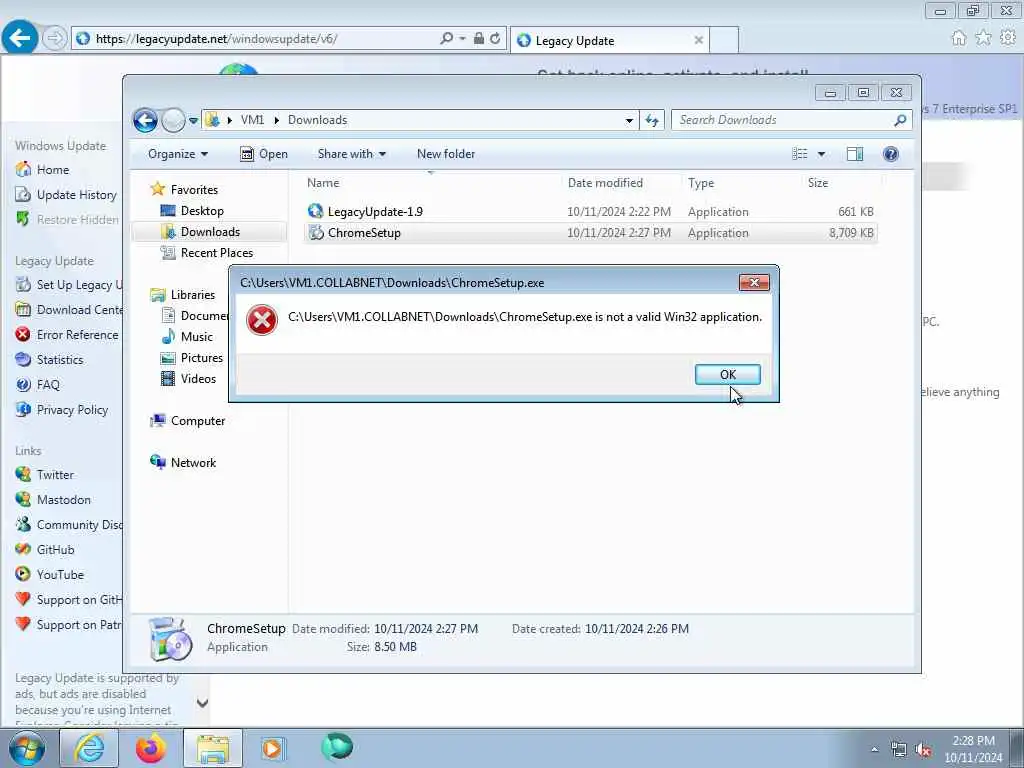Open the FAQ sidebar link

tap(48, 385)
